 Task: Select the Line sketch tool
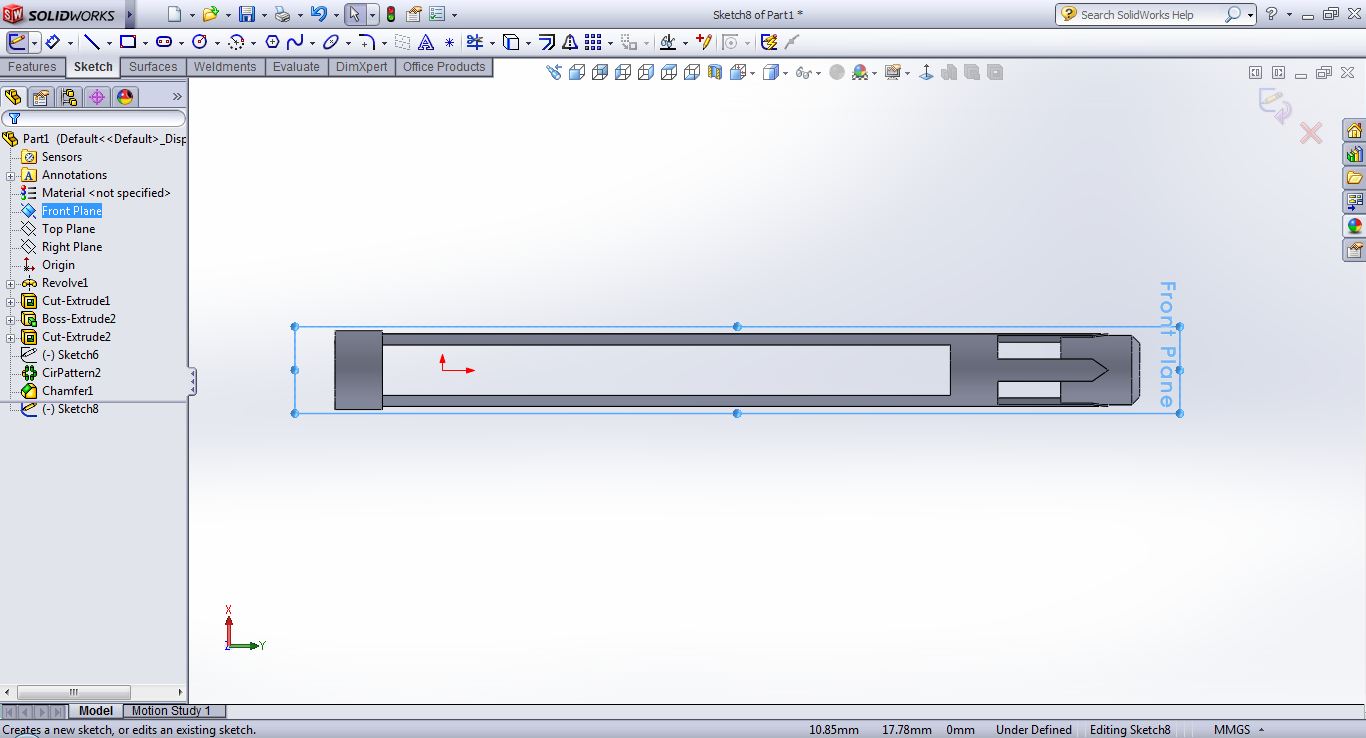click(x=92, y=42)
